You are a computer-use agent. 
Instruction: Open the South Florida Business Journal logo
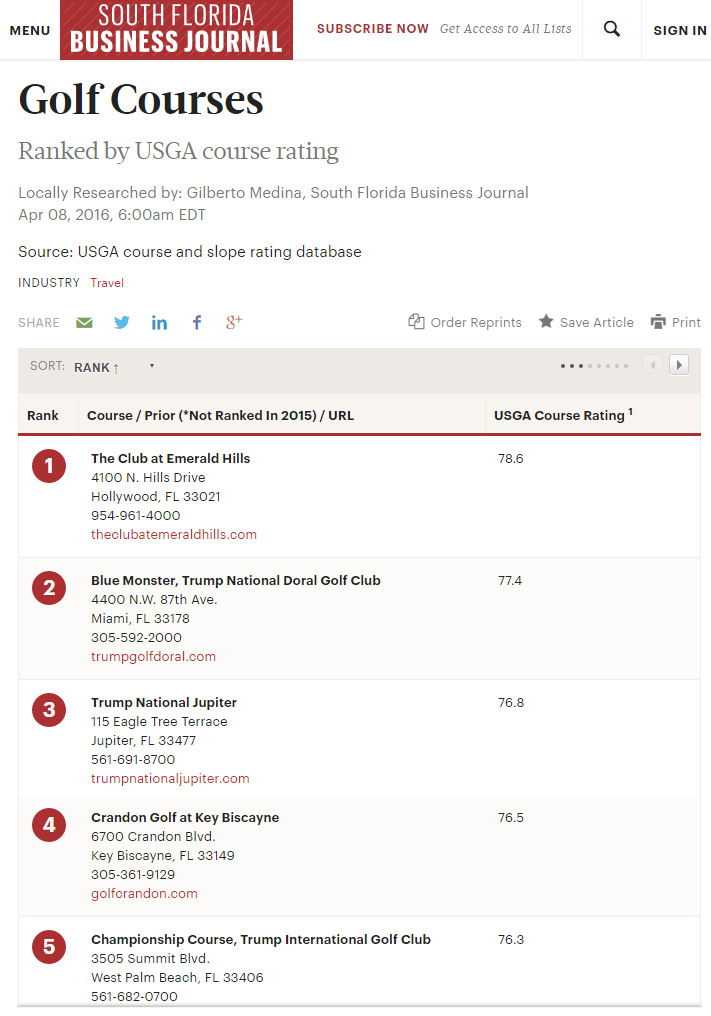pos(176,30)
